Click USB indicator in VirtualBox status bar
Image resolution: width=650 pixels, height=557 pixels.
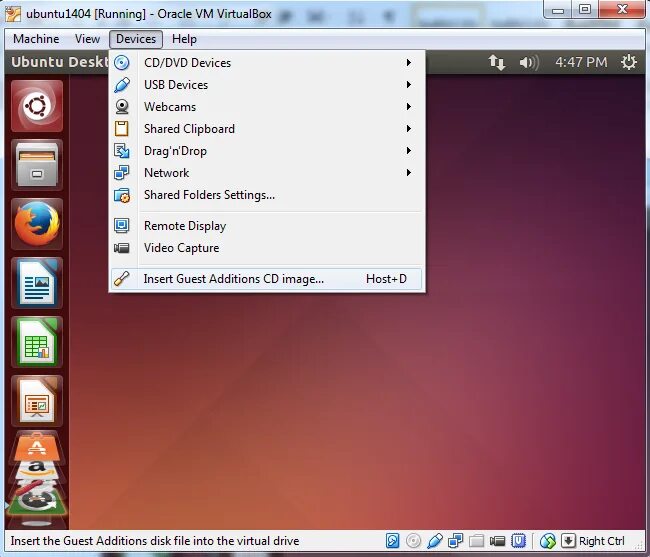[434, 540]
